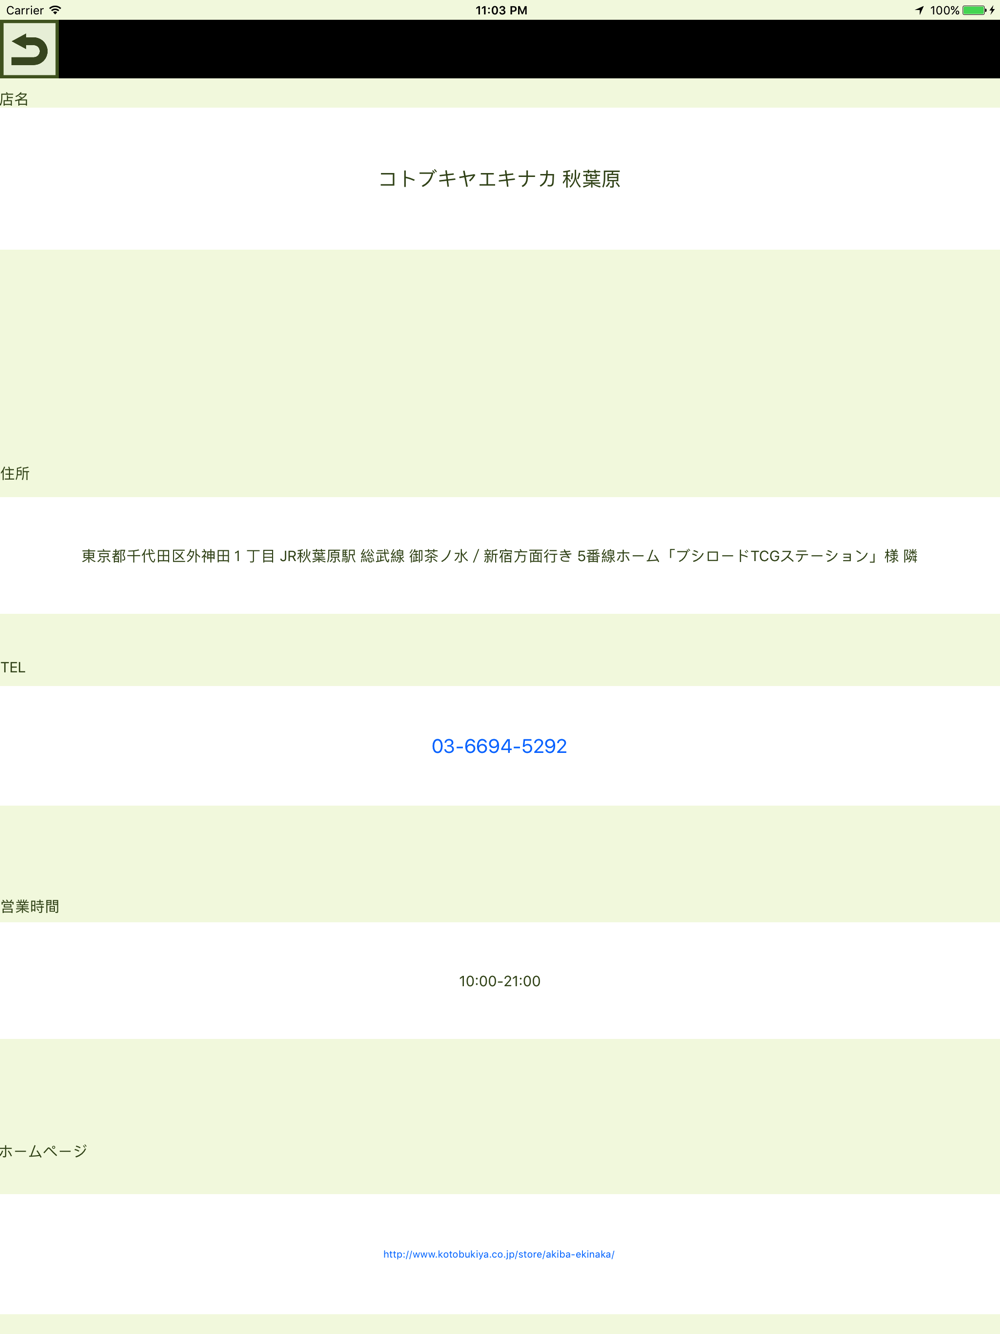Tap the business hours 10:00-21:00
The width and height of the screenshot is (1000, 1334).
(499, 981)
